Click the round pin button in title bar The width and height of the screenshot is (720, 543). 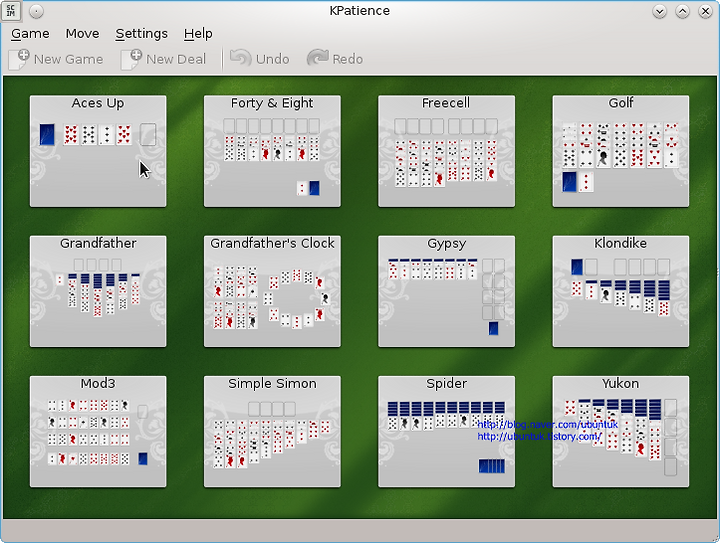36,11
